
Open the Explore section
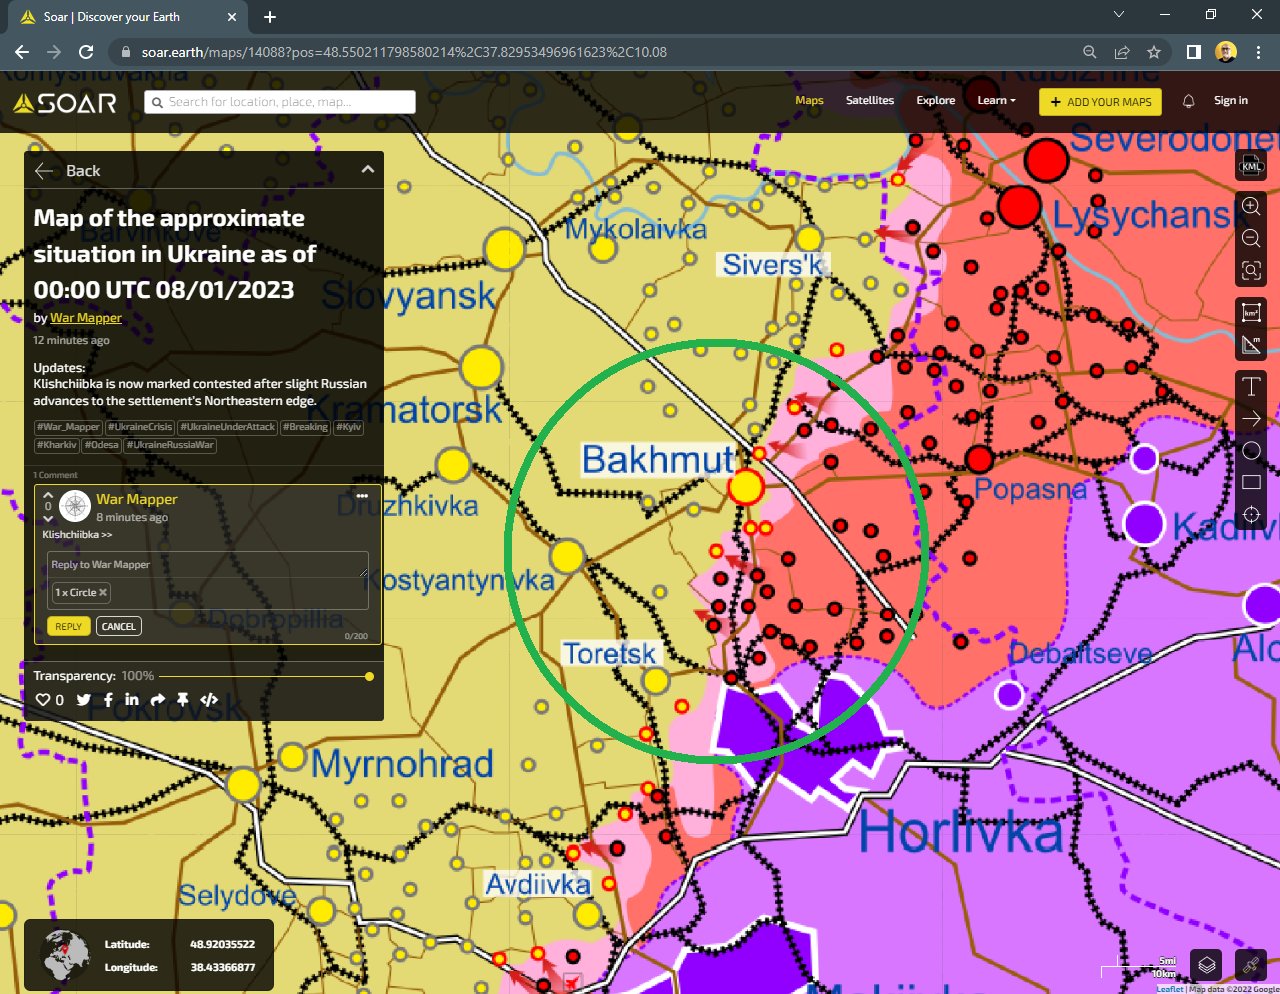pos(935,100)
